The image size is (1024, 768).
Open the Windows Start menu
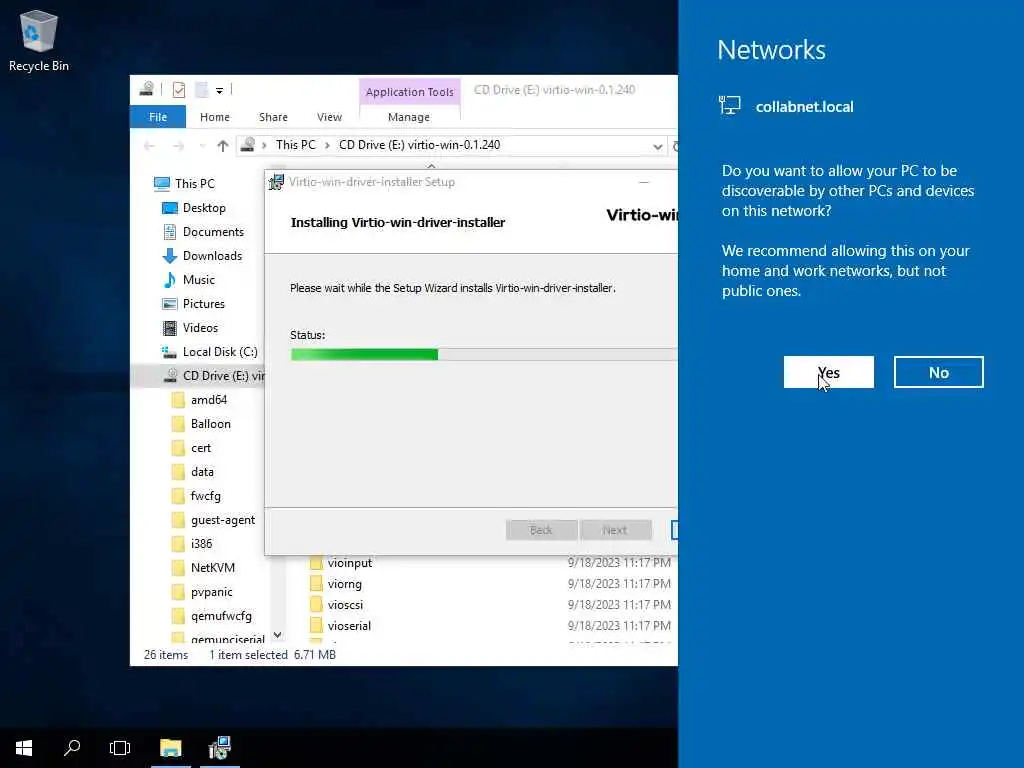tap(24, 748)
